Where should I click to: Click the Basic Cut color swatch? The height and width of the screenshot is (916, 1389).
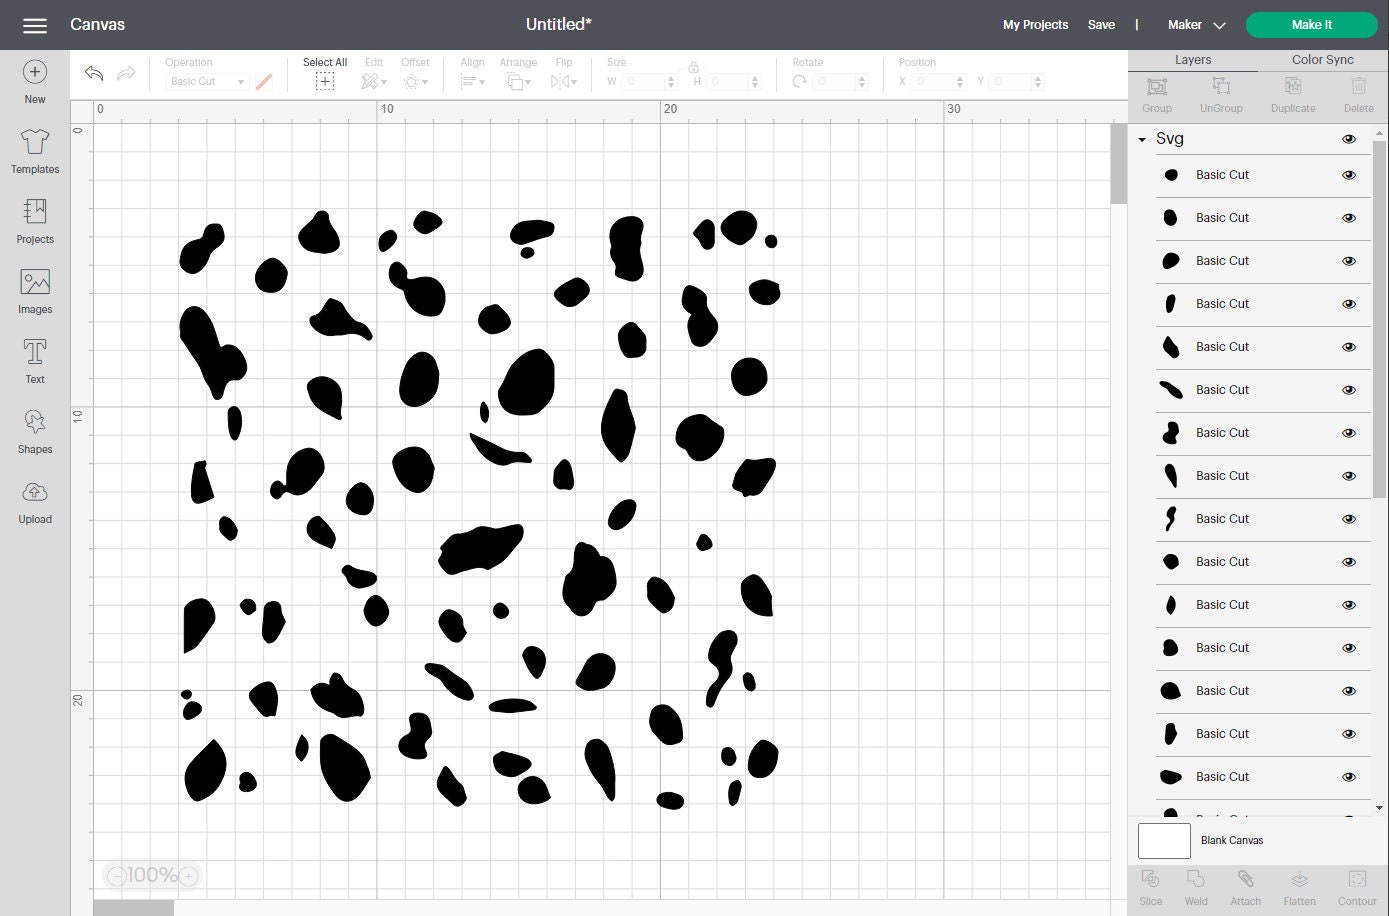point(264,81)
